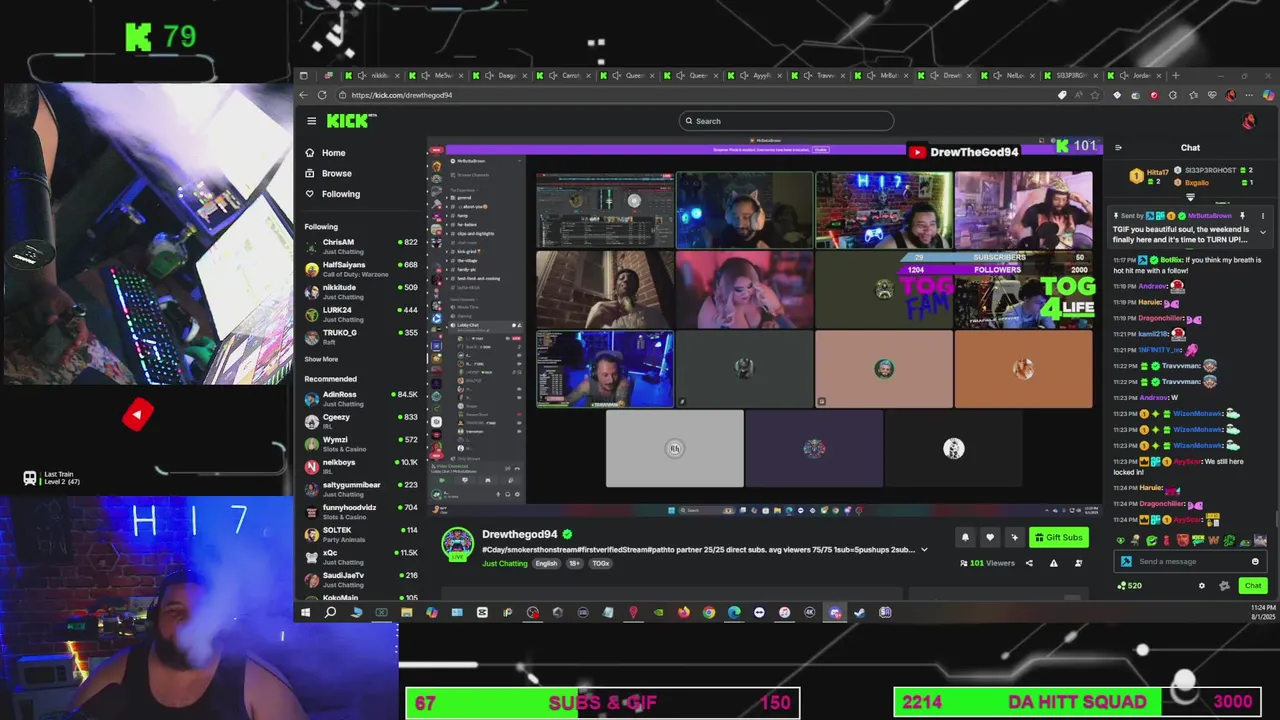This screenshot has width=1280, height=720.
Task: Toggle the notification bell for Drewthegod94
Action: (965, 537)
